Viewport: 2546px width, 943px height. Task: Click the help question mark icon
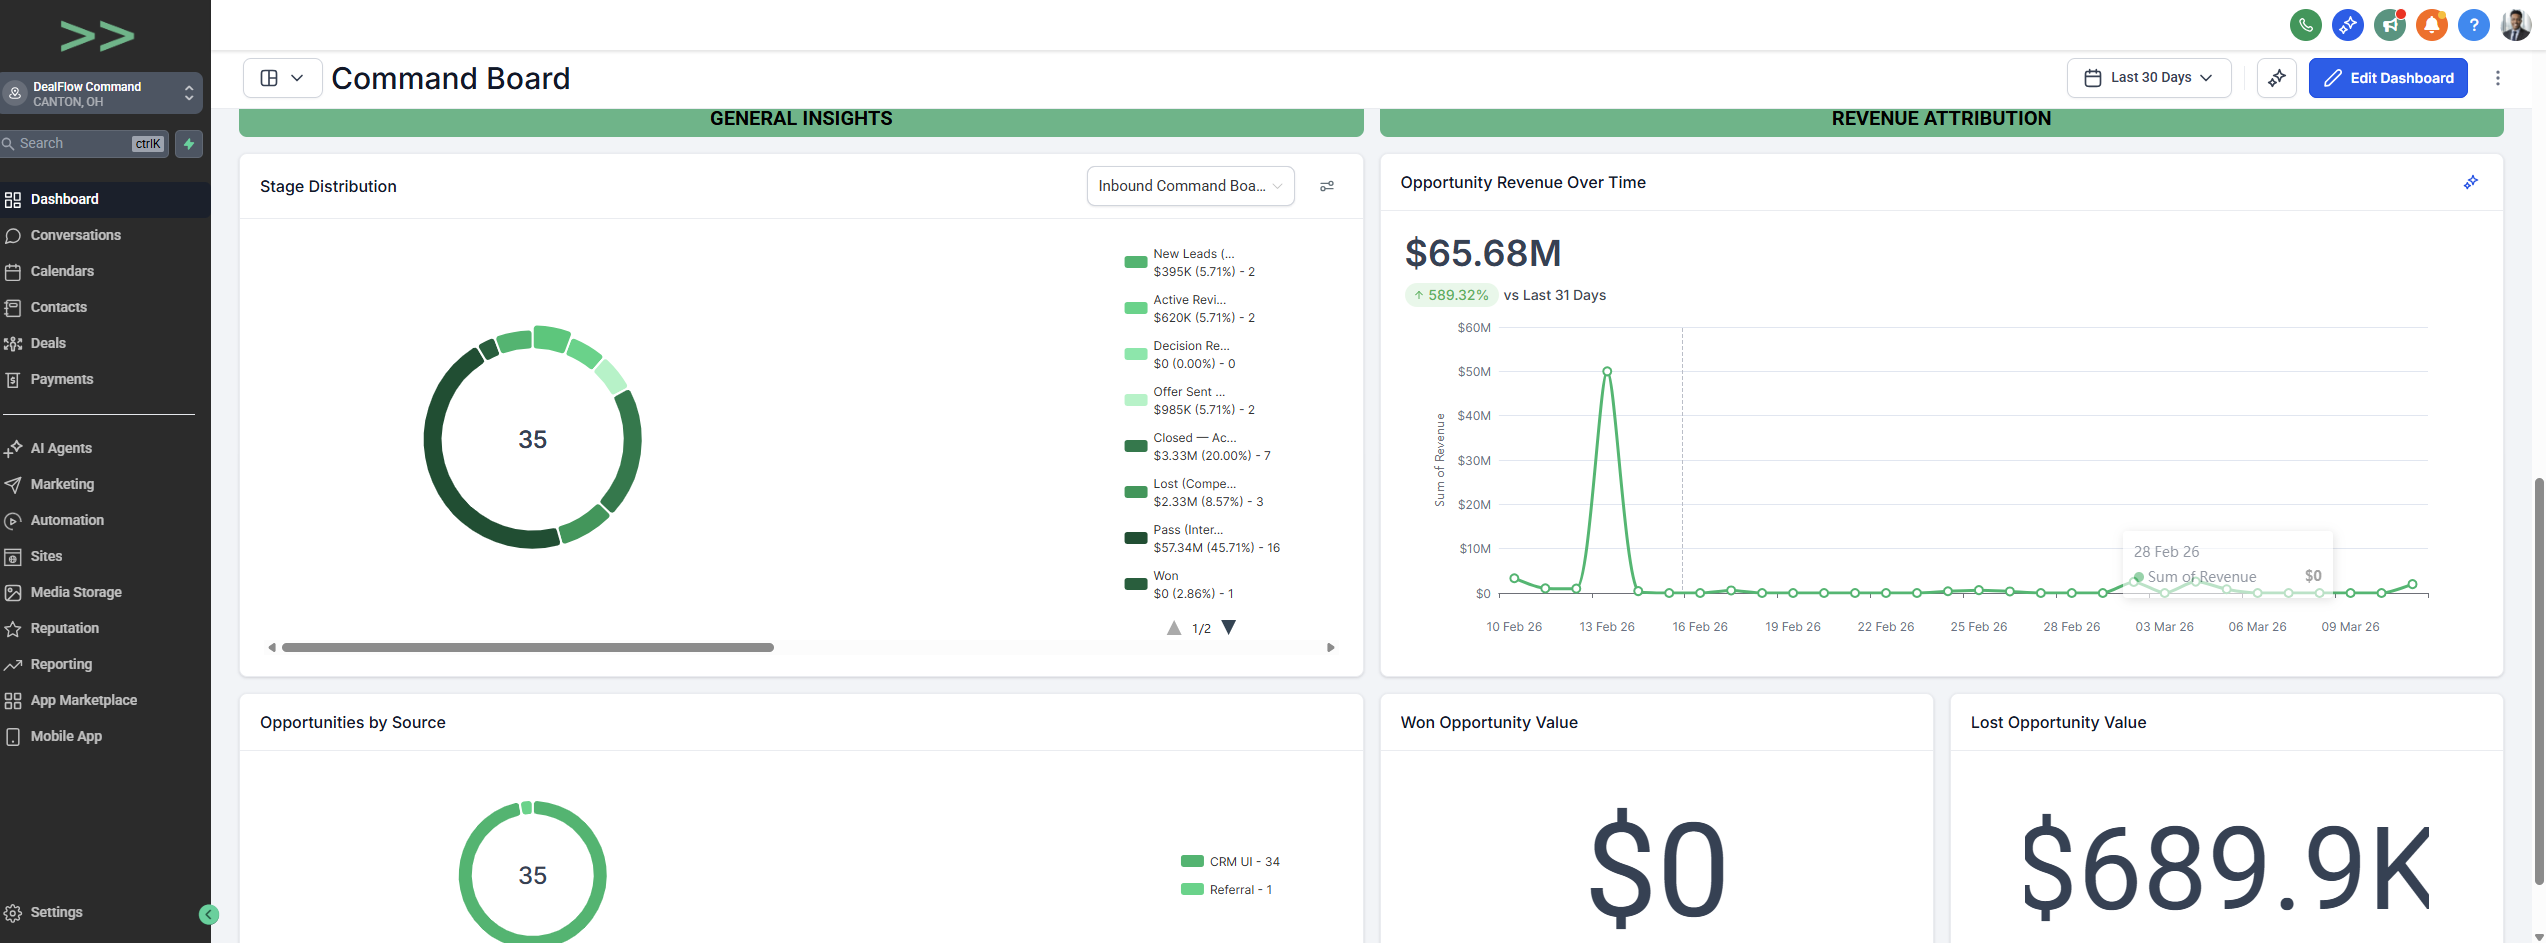click(x=2474, y=24)
